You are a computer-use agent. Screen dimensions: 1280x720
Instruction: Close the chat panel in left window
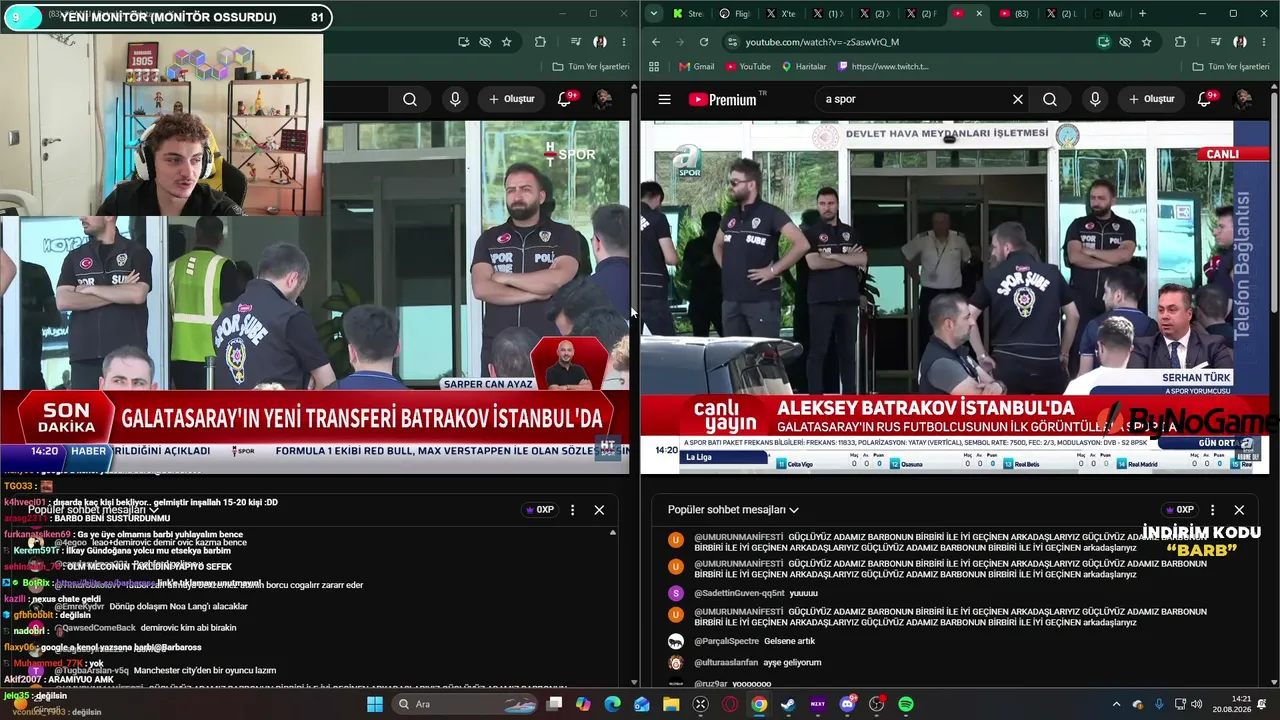click(599, 510)
